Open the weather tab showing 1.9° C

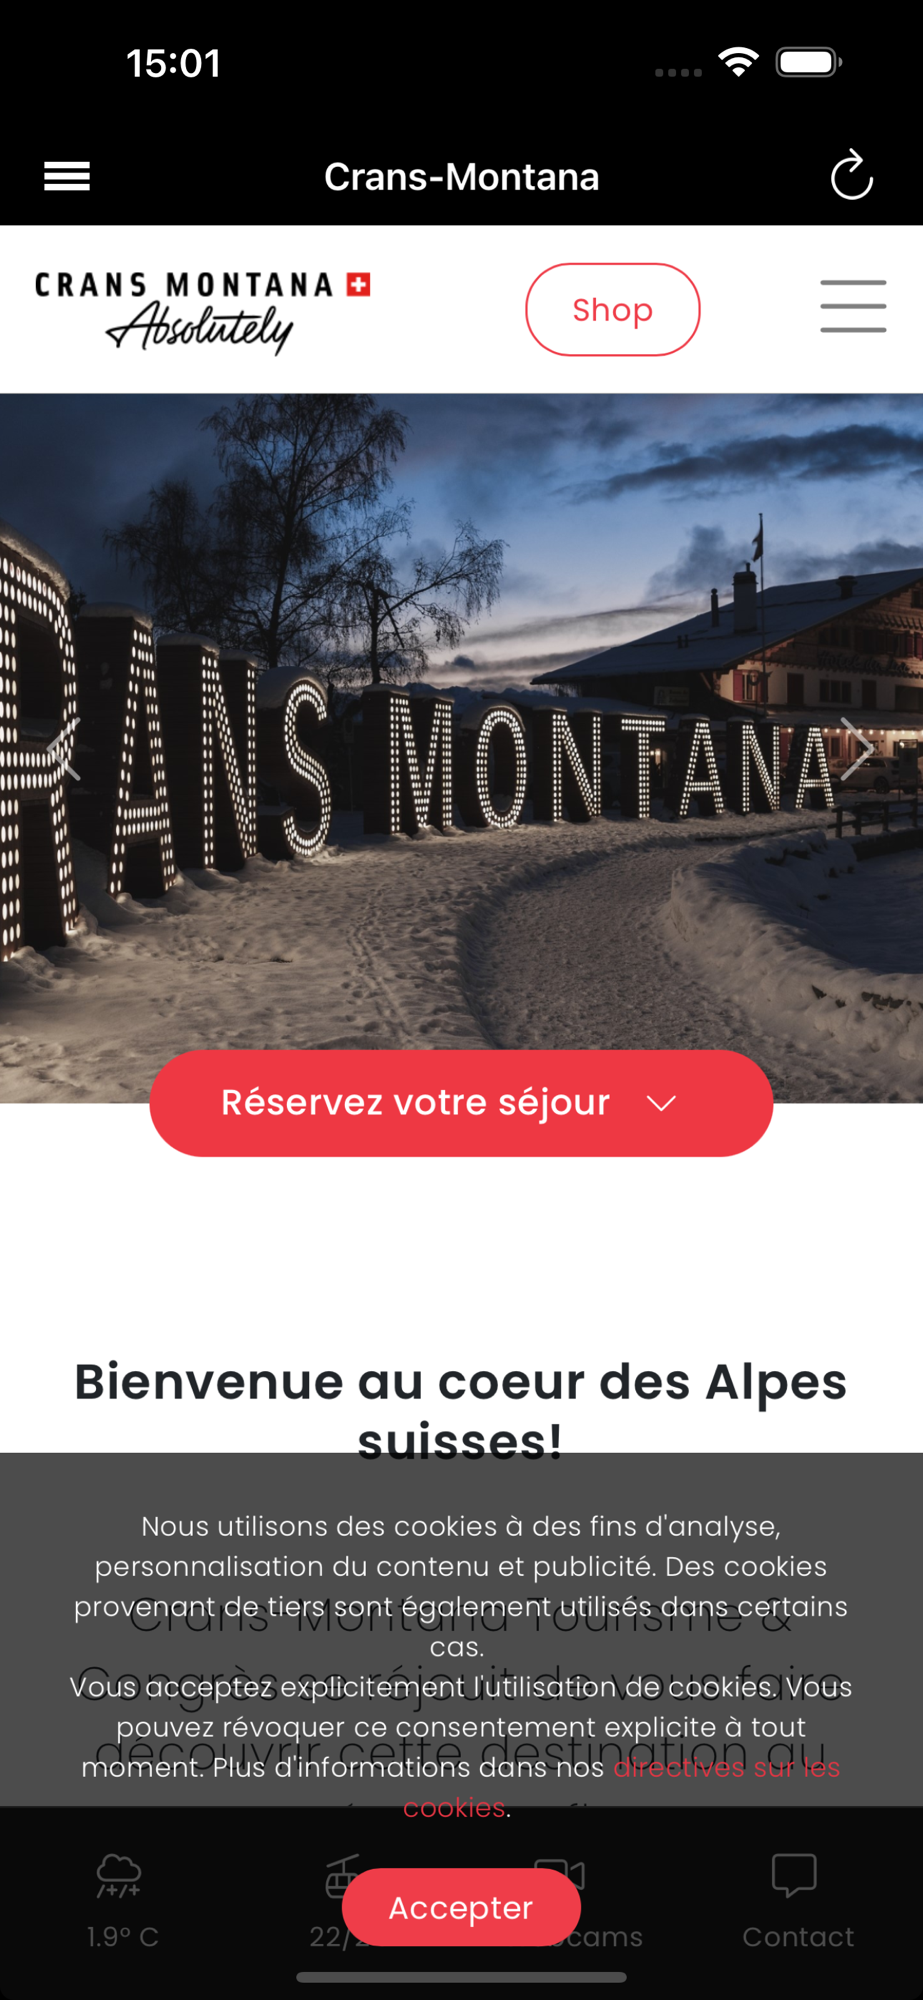coord(122,1901)
